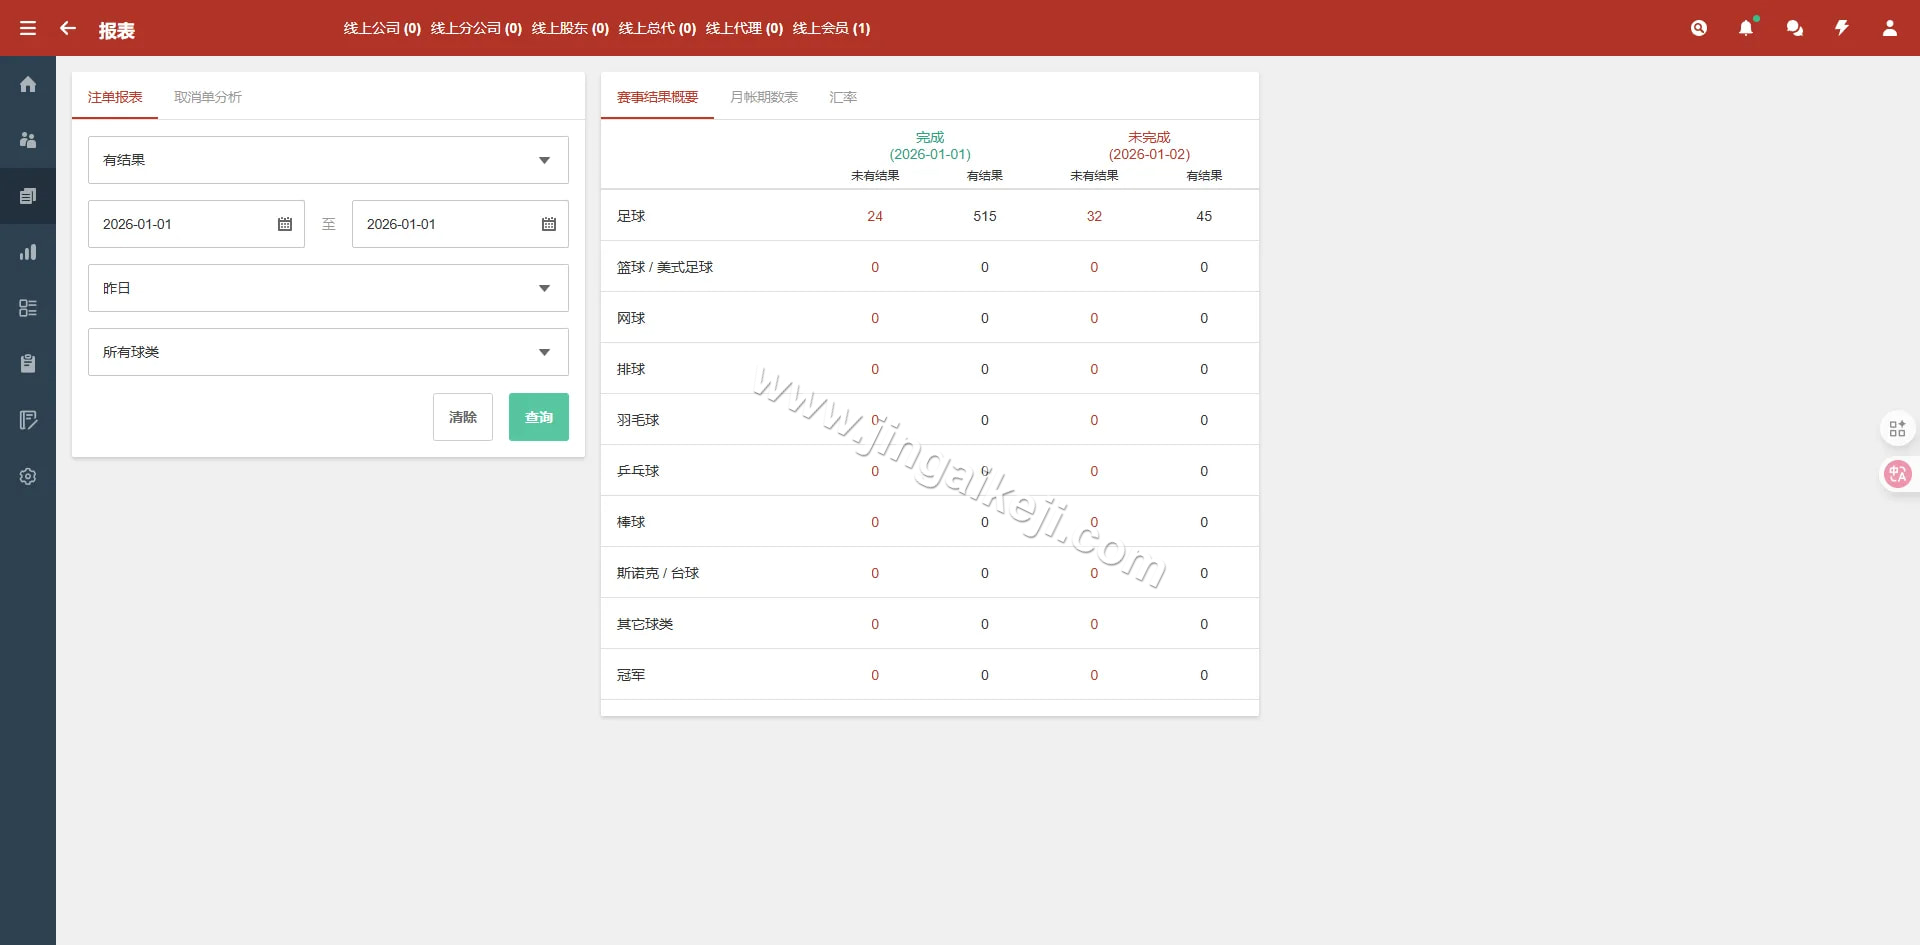Open the settings gear in sidebar
1920x945 pixels.
28,476
